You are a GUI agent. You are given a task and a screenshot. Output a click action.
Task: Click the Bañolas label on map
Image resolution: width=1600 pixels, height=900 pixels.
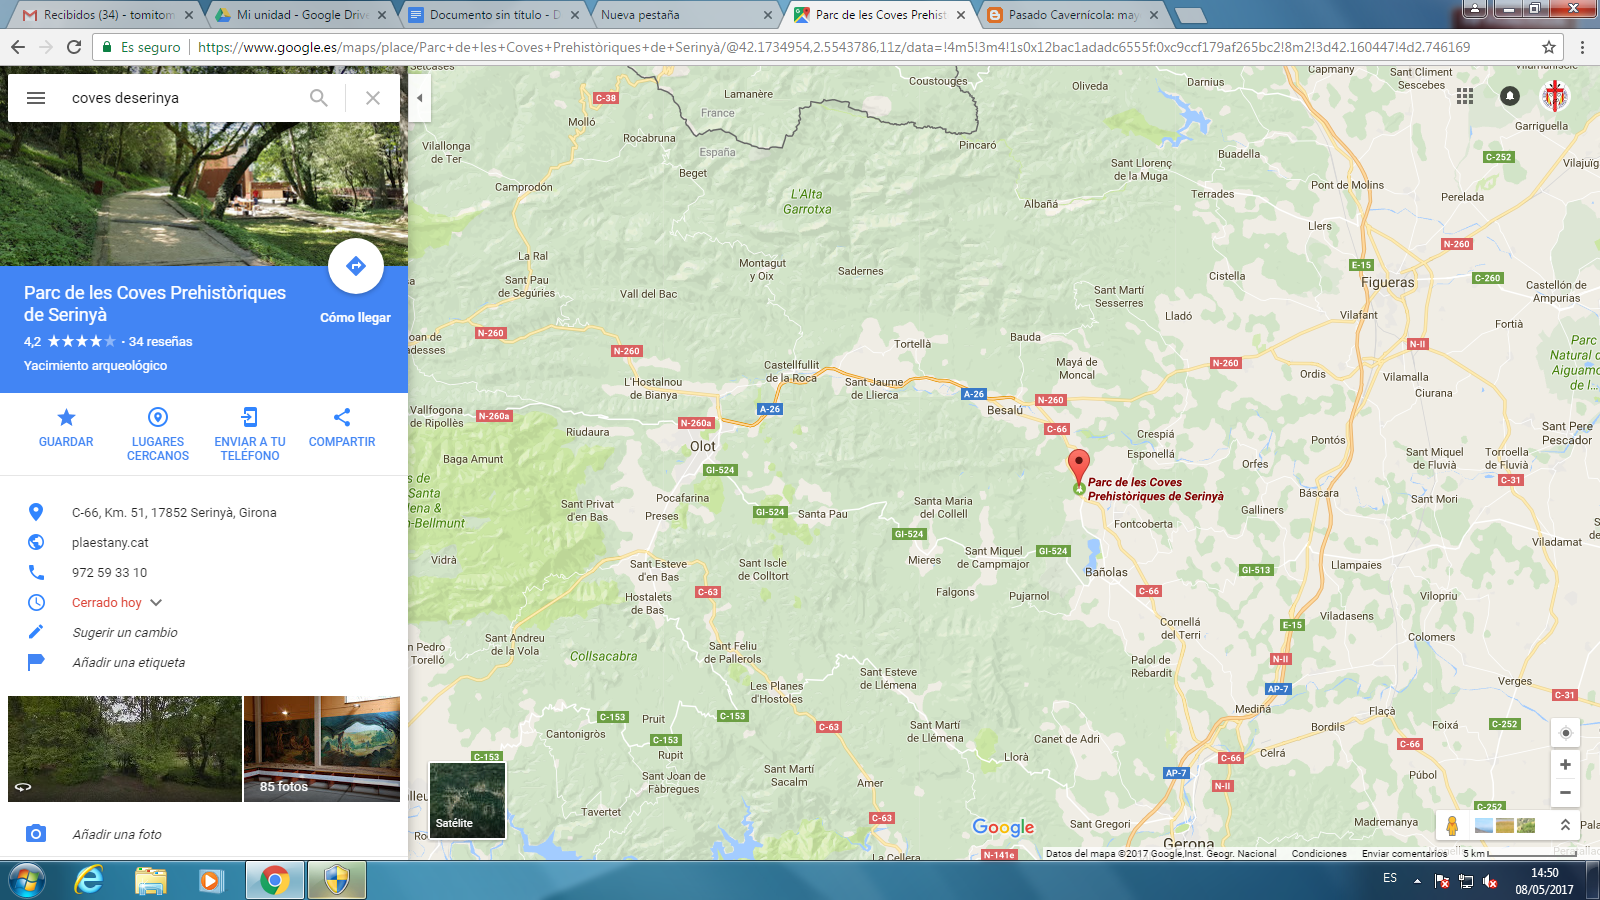pyautogui.click(x=1106, y=573)
